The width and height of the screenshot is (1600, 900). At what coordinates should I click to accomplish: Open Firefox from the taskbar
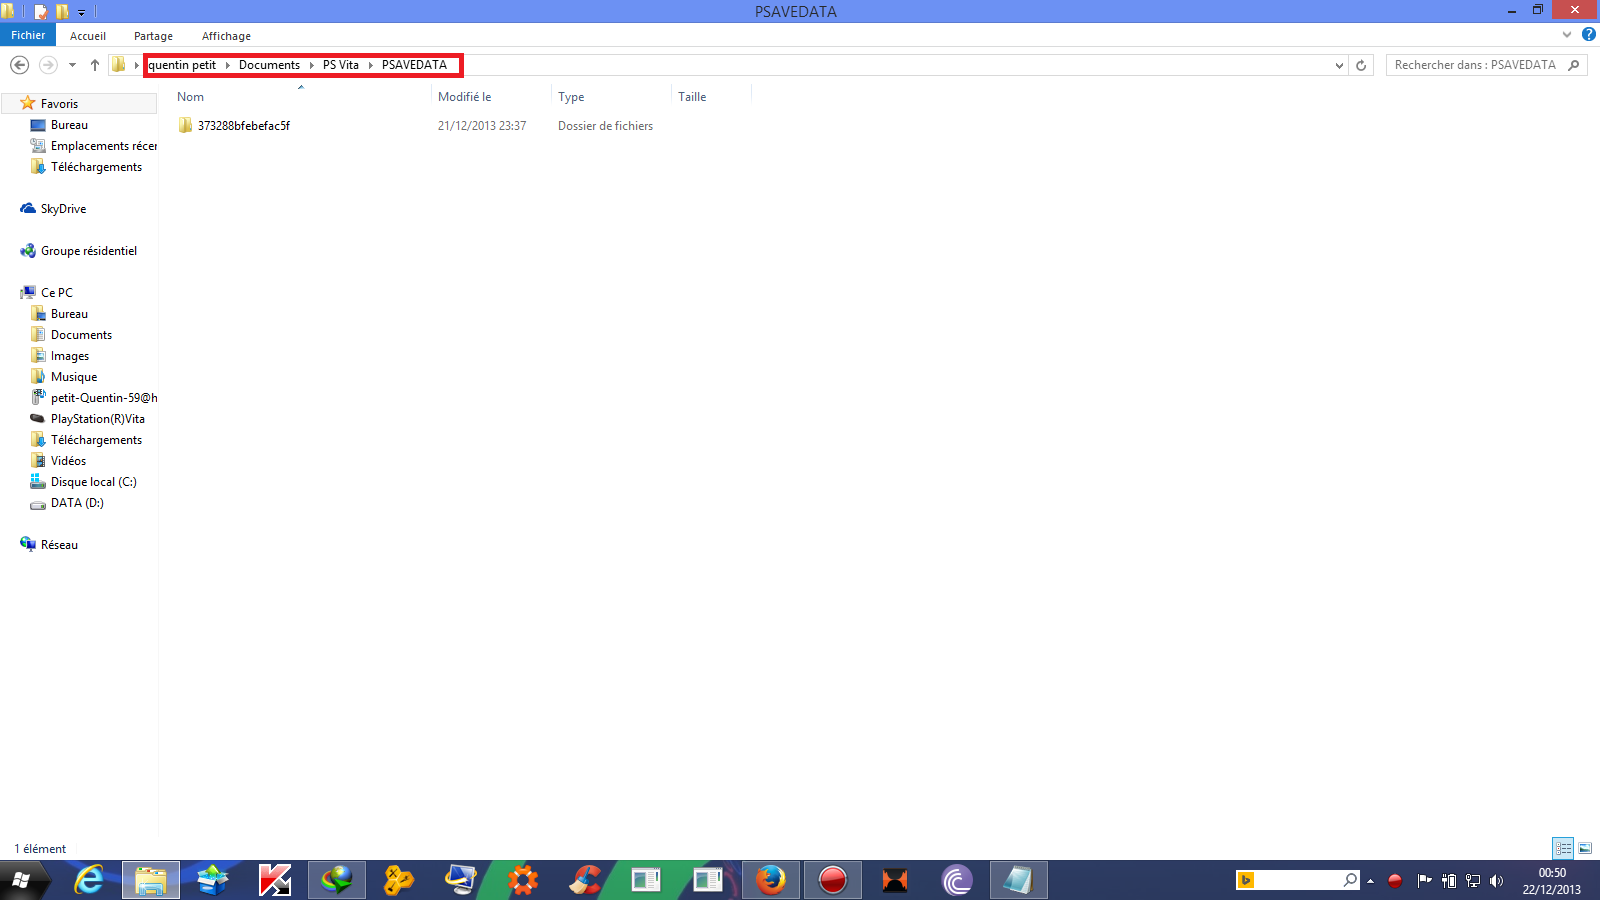coord(771,880)
